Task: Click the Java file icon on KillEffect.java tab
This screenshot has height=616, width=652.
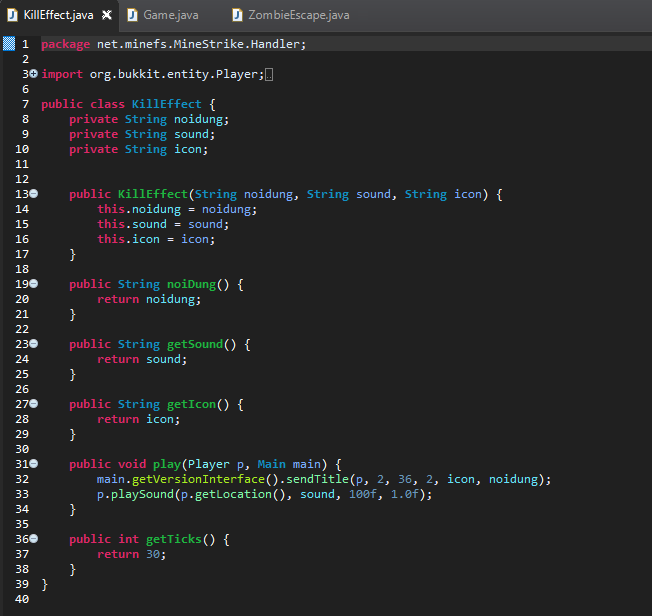Action: coord(12,15)
